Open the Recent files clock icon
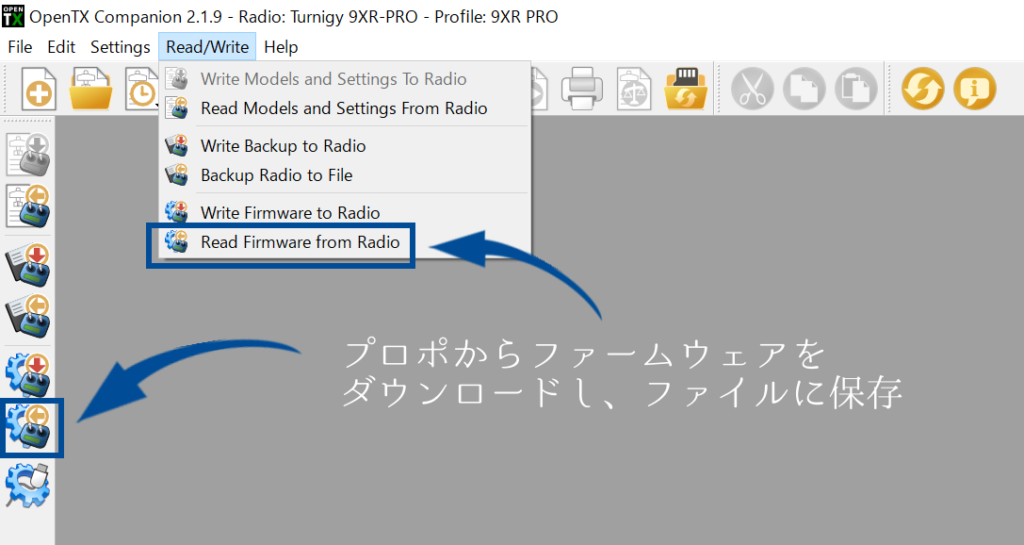This screenshot has height=545, width=1024. 142,89
